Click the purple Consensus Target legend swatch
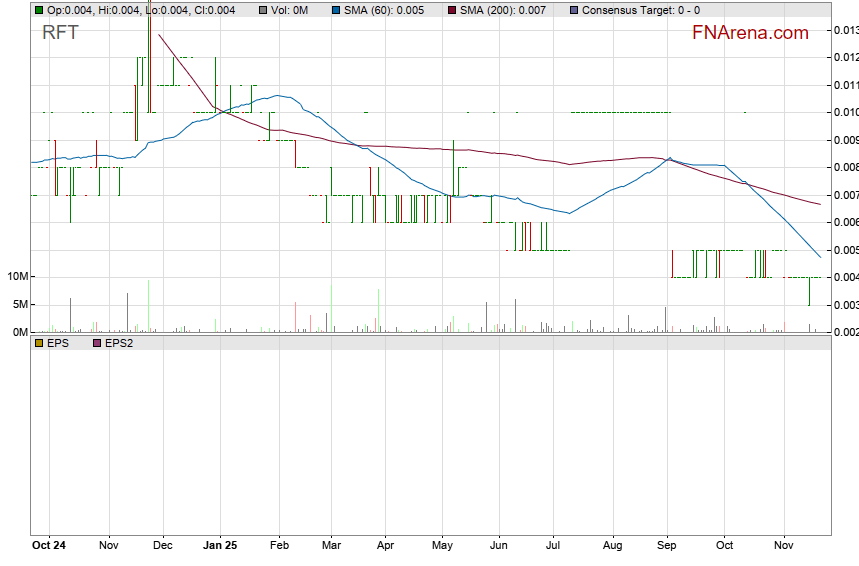The image size is (859, 566). pyautogui.click(x=573, y=10)
